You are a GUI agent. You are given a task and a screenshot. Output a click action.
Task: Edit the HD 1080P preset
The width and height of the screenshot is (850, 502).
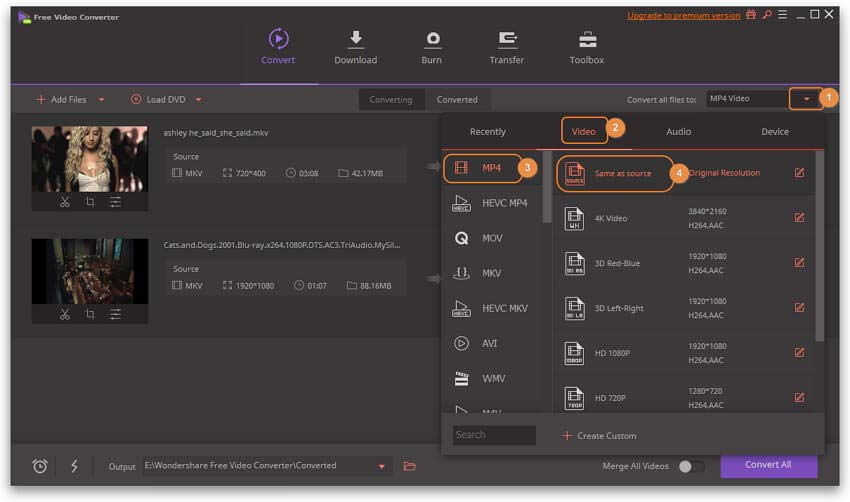click(x=799, y=352)
